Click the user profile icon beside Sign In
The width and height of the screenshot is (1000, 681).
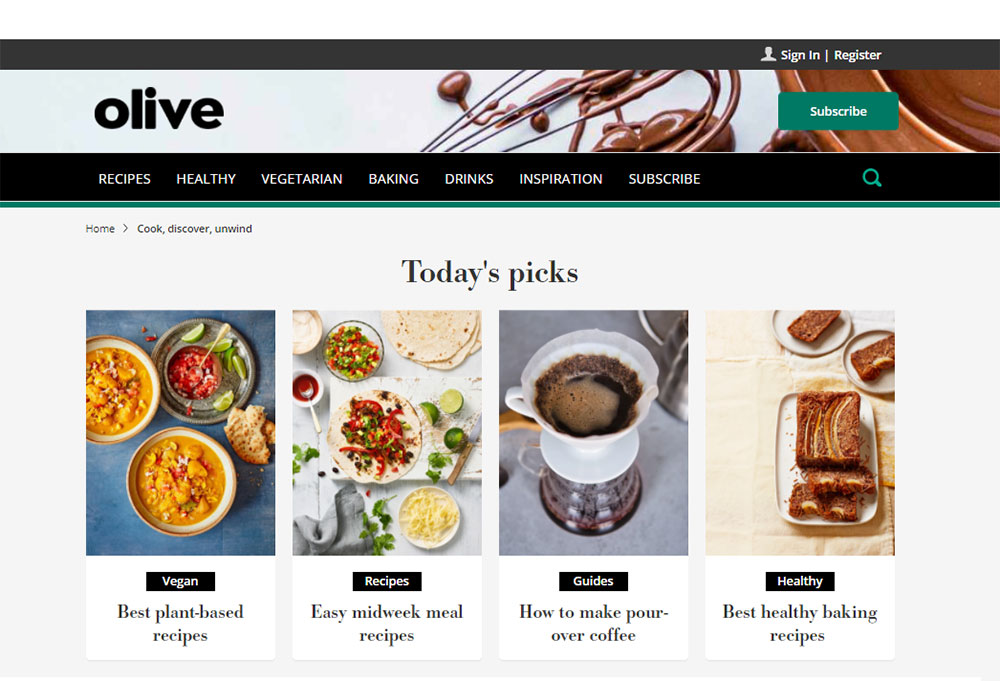point(768,54)
